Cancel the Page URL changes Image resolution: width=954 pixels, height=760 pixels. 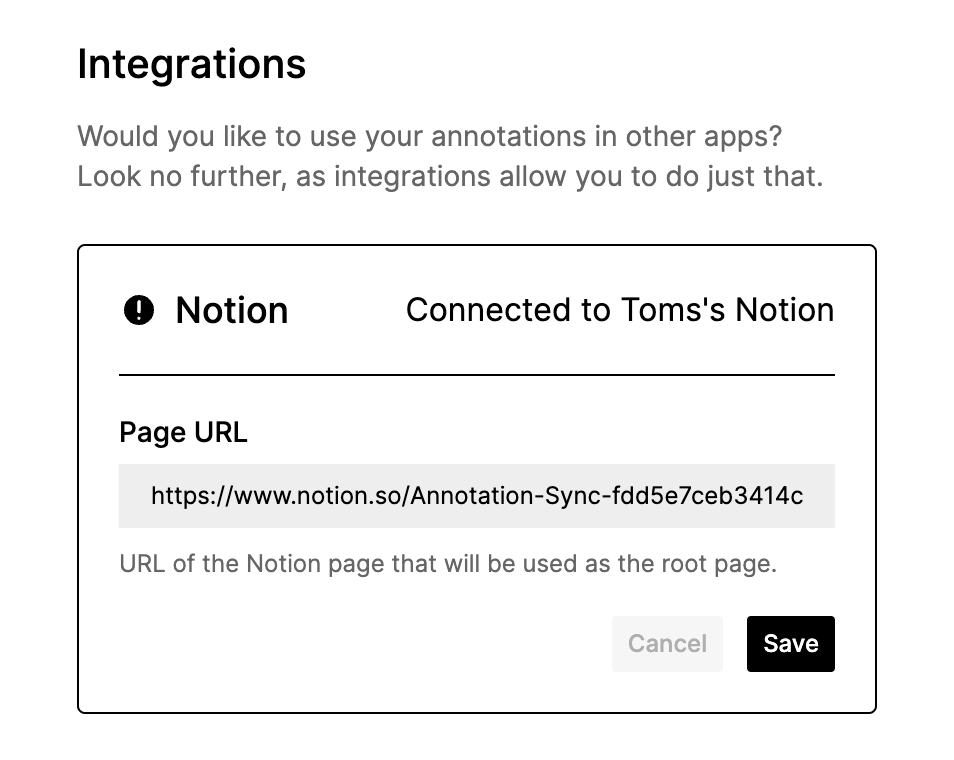click(x=667, y=644)
